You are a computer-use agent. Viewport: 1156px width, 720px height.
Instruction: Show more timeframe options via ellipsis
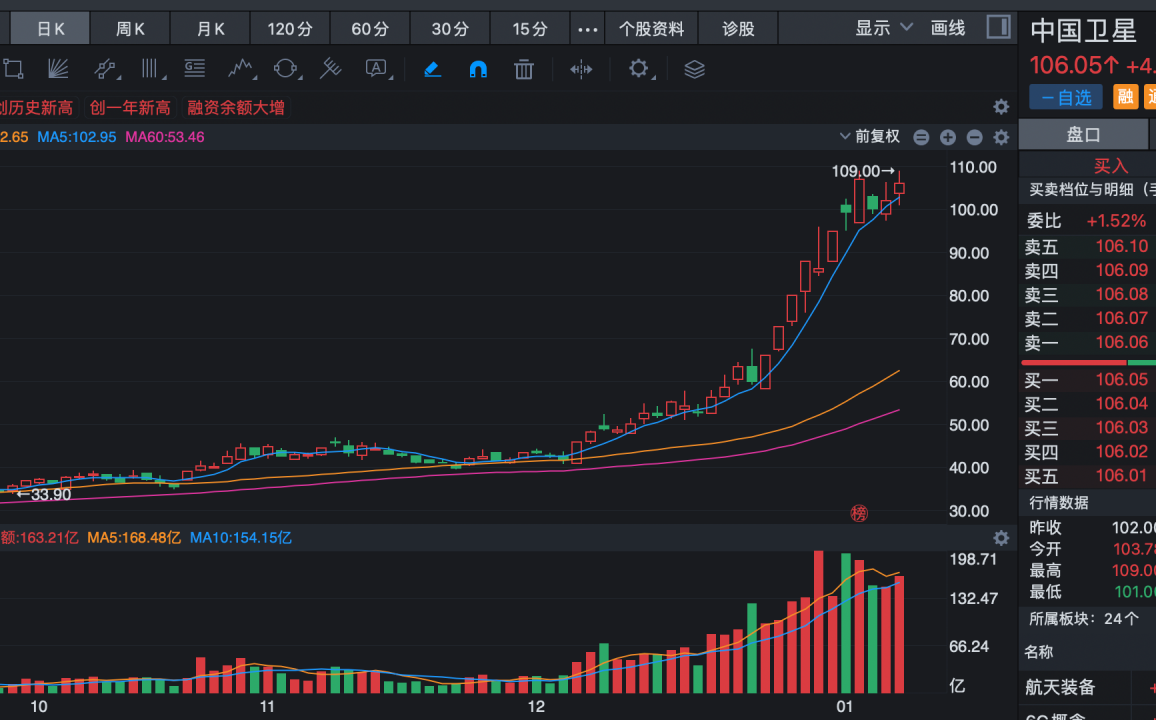[587, 29]
